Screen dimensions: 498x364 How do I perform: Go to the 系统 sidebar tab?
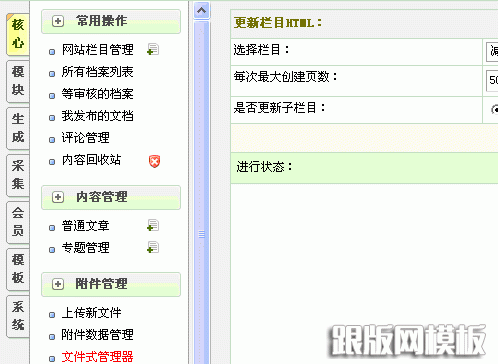18,316
